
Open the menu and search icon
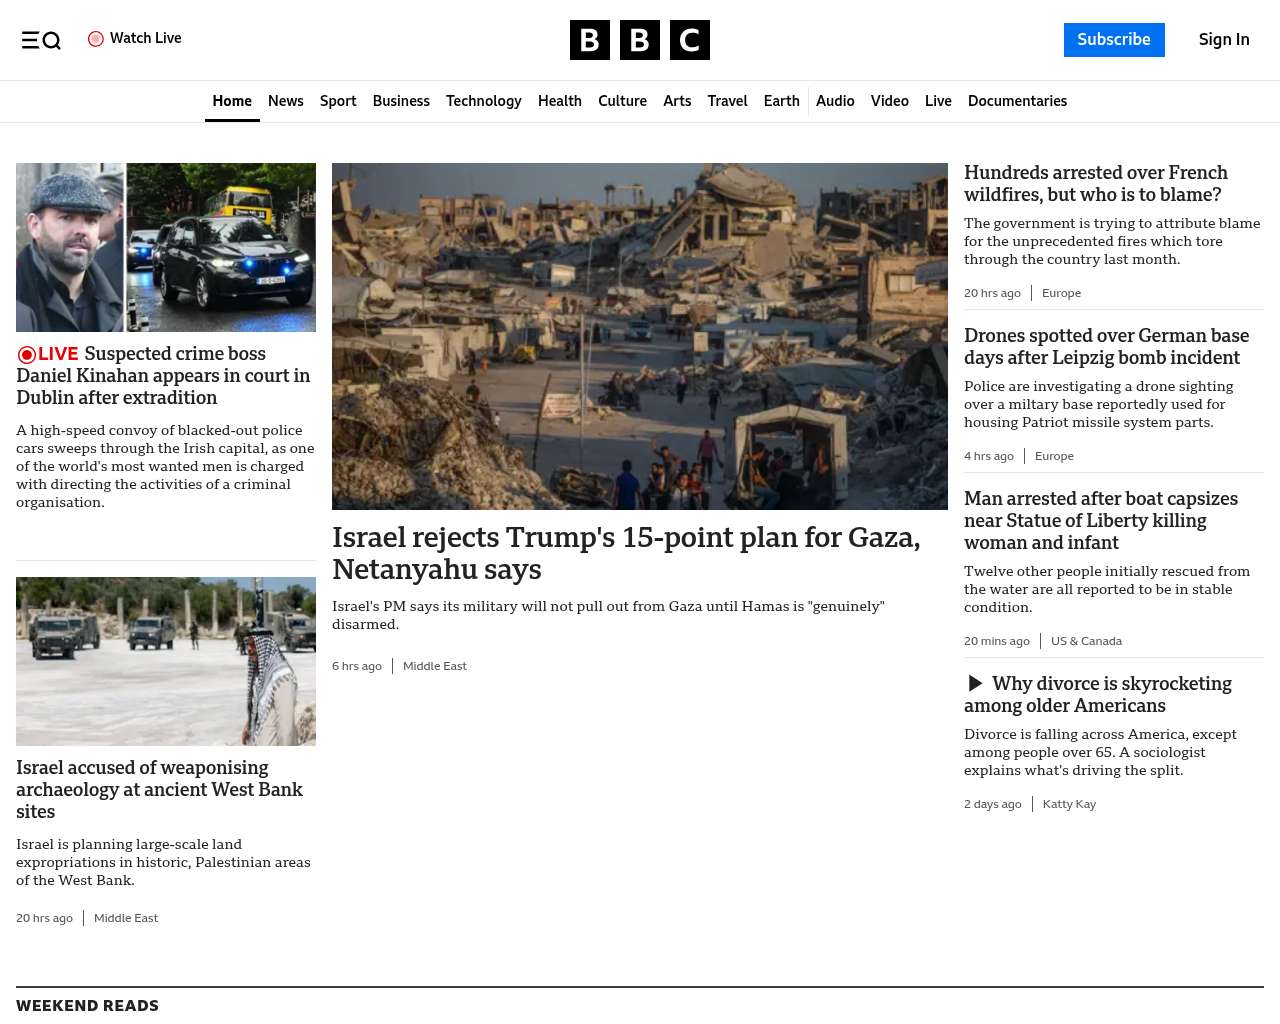41,40
